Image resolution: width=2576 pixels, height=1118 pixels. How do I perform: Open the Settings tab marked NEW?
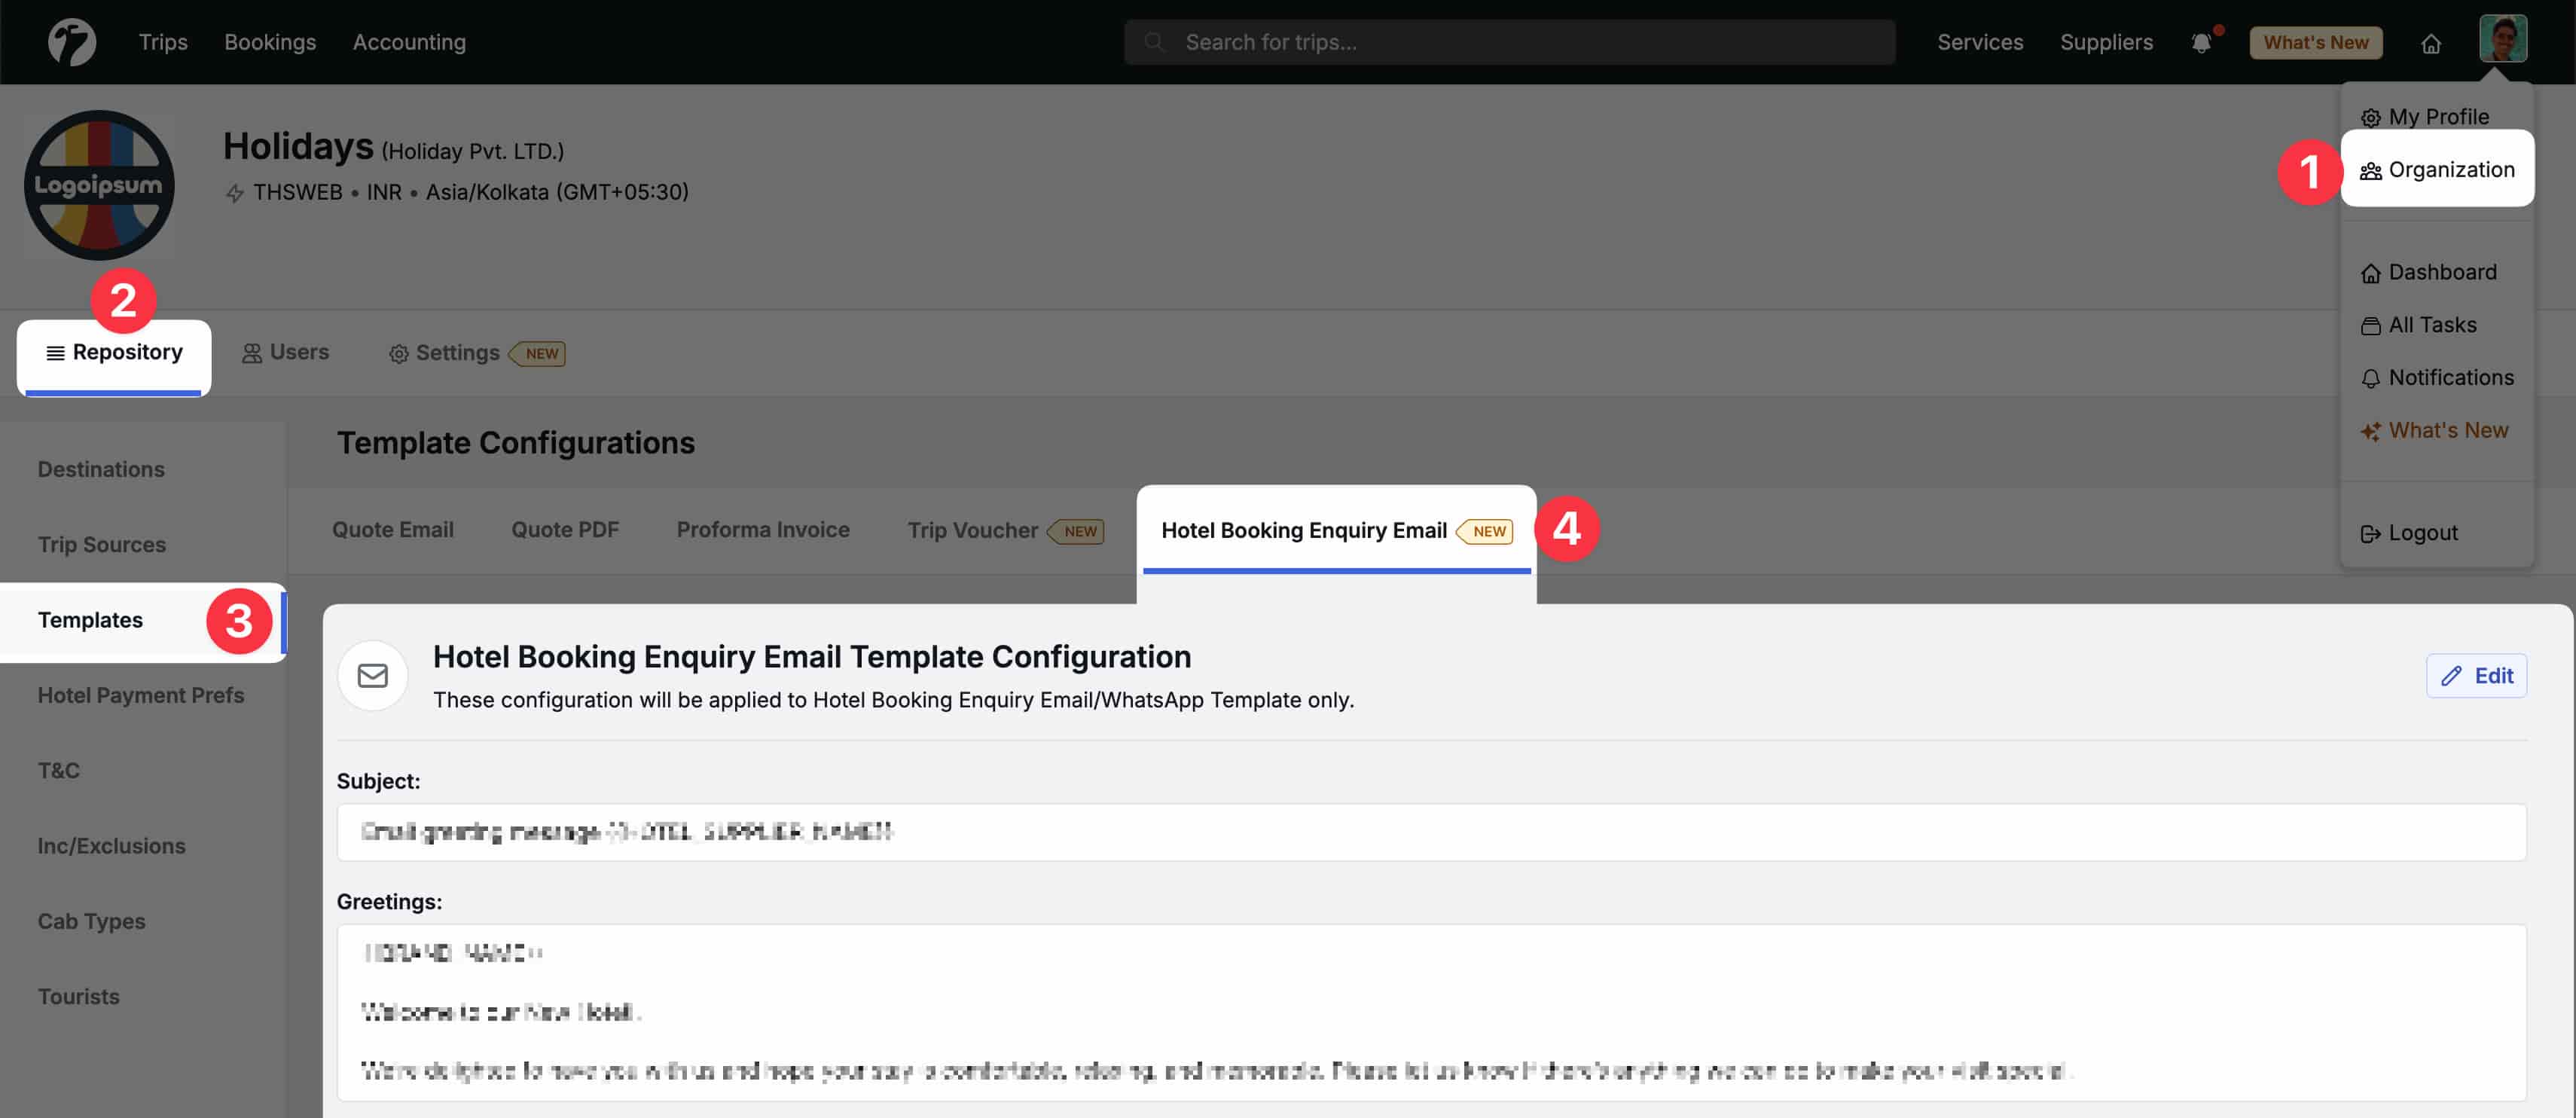[x=457, y=352]
